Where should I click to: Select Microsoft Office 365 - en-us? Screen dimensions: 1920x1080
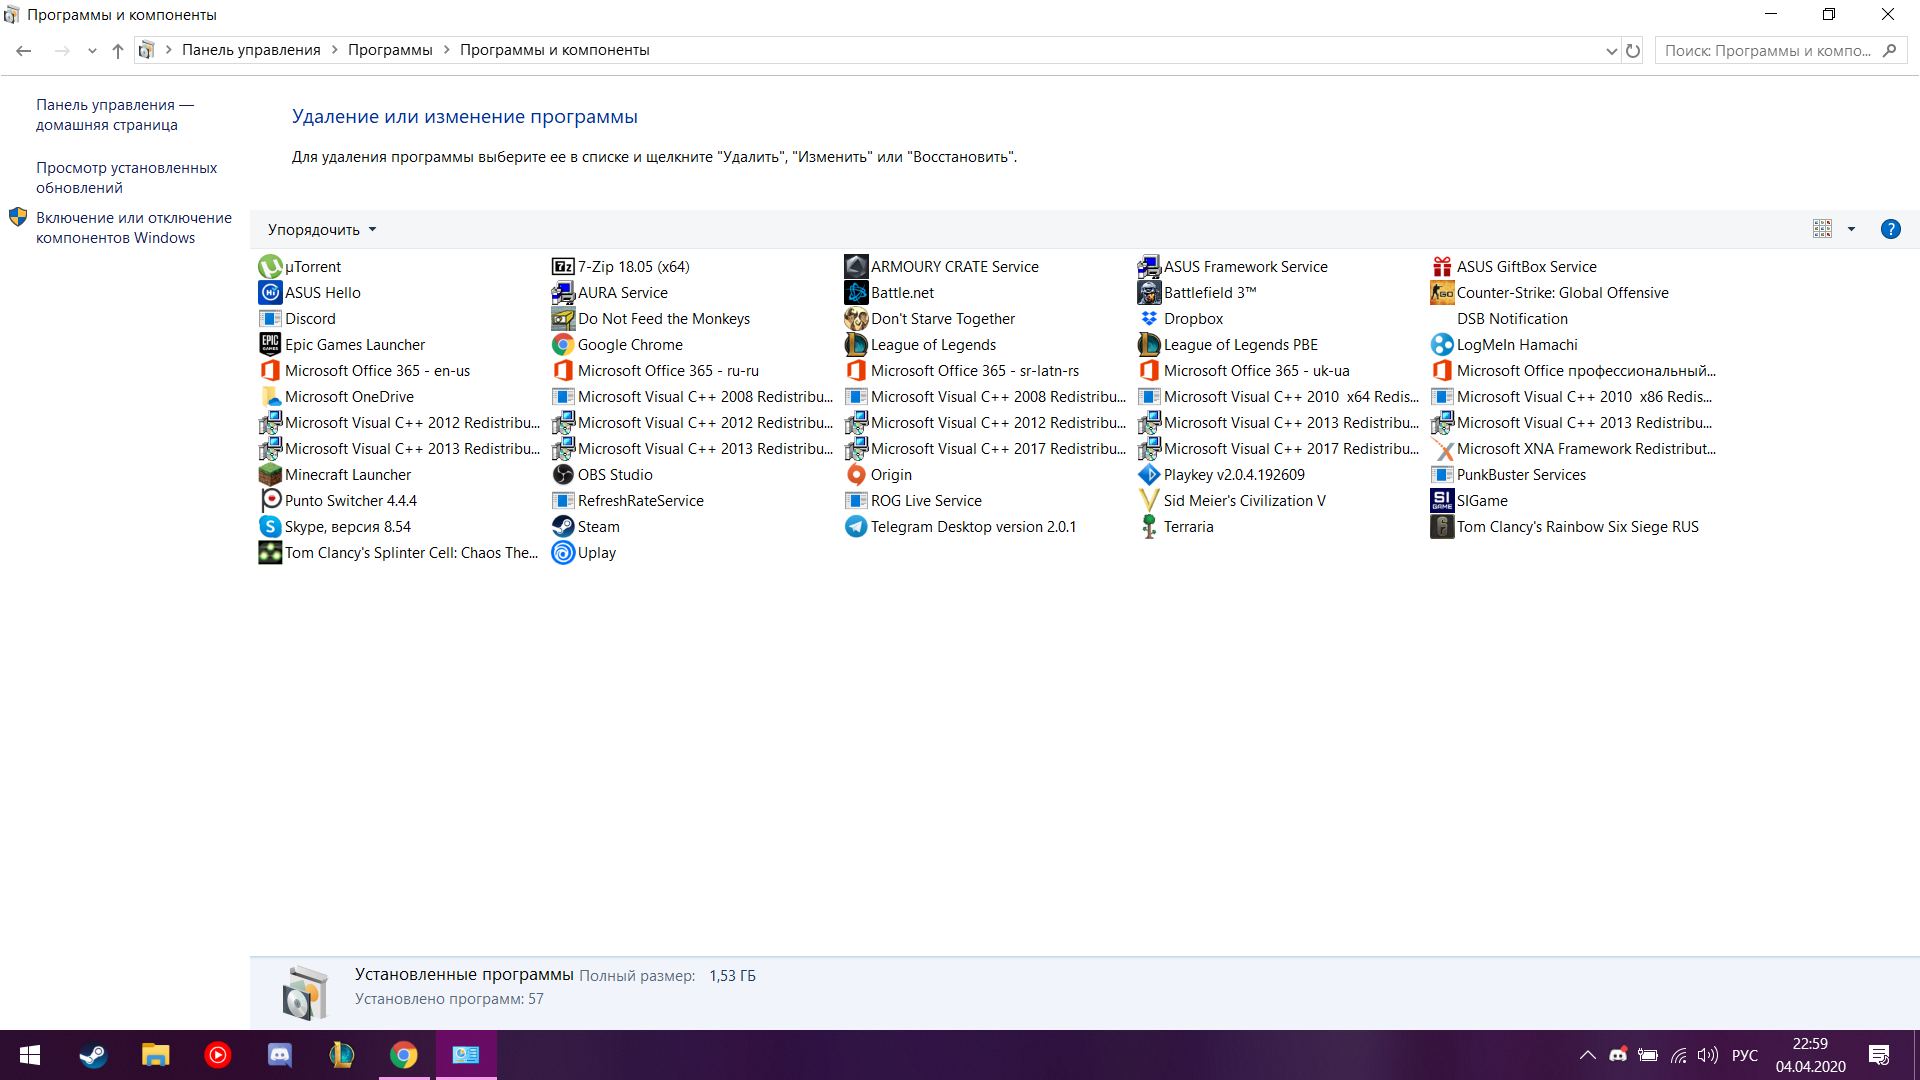(365, 371)
